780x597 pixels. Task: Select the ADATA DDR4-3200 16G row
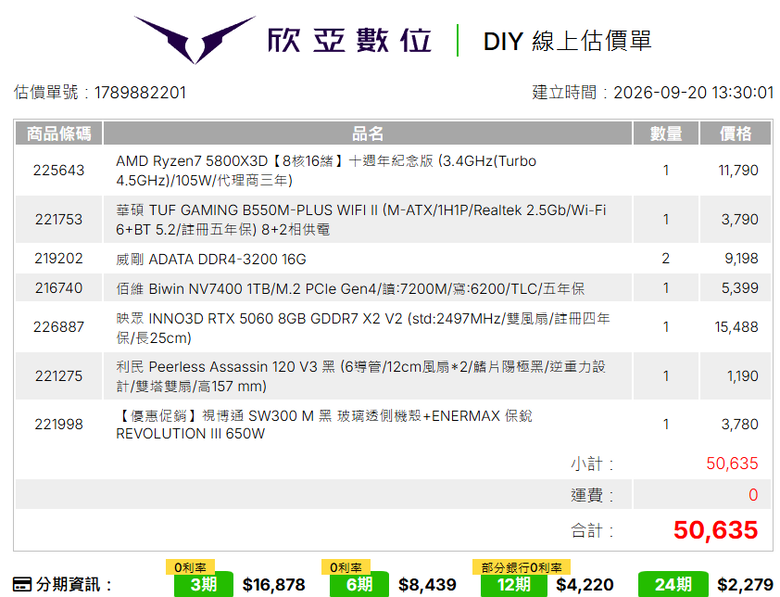[393, 259]
